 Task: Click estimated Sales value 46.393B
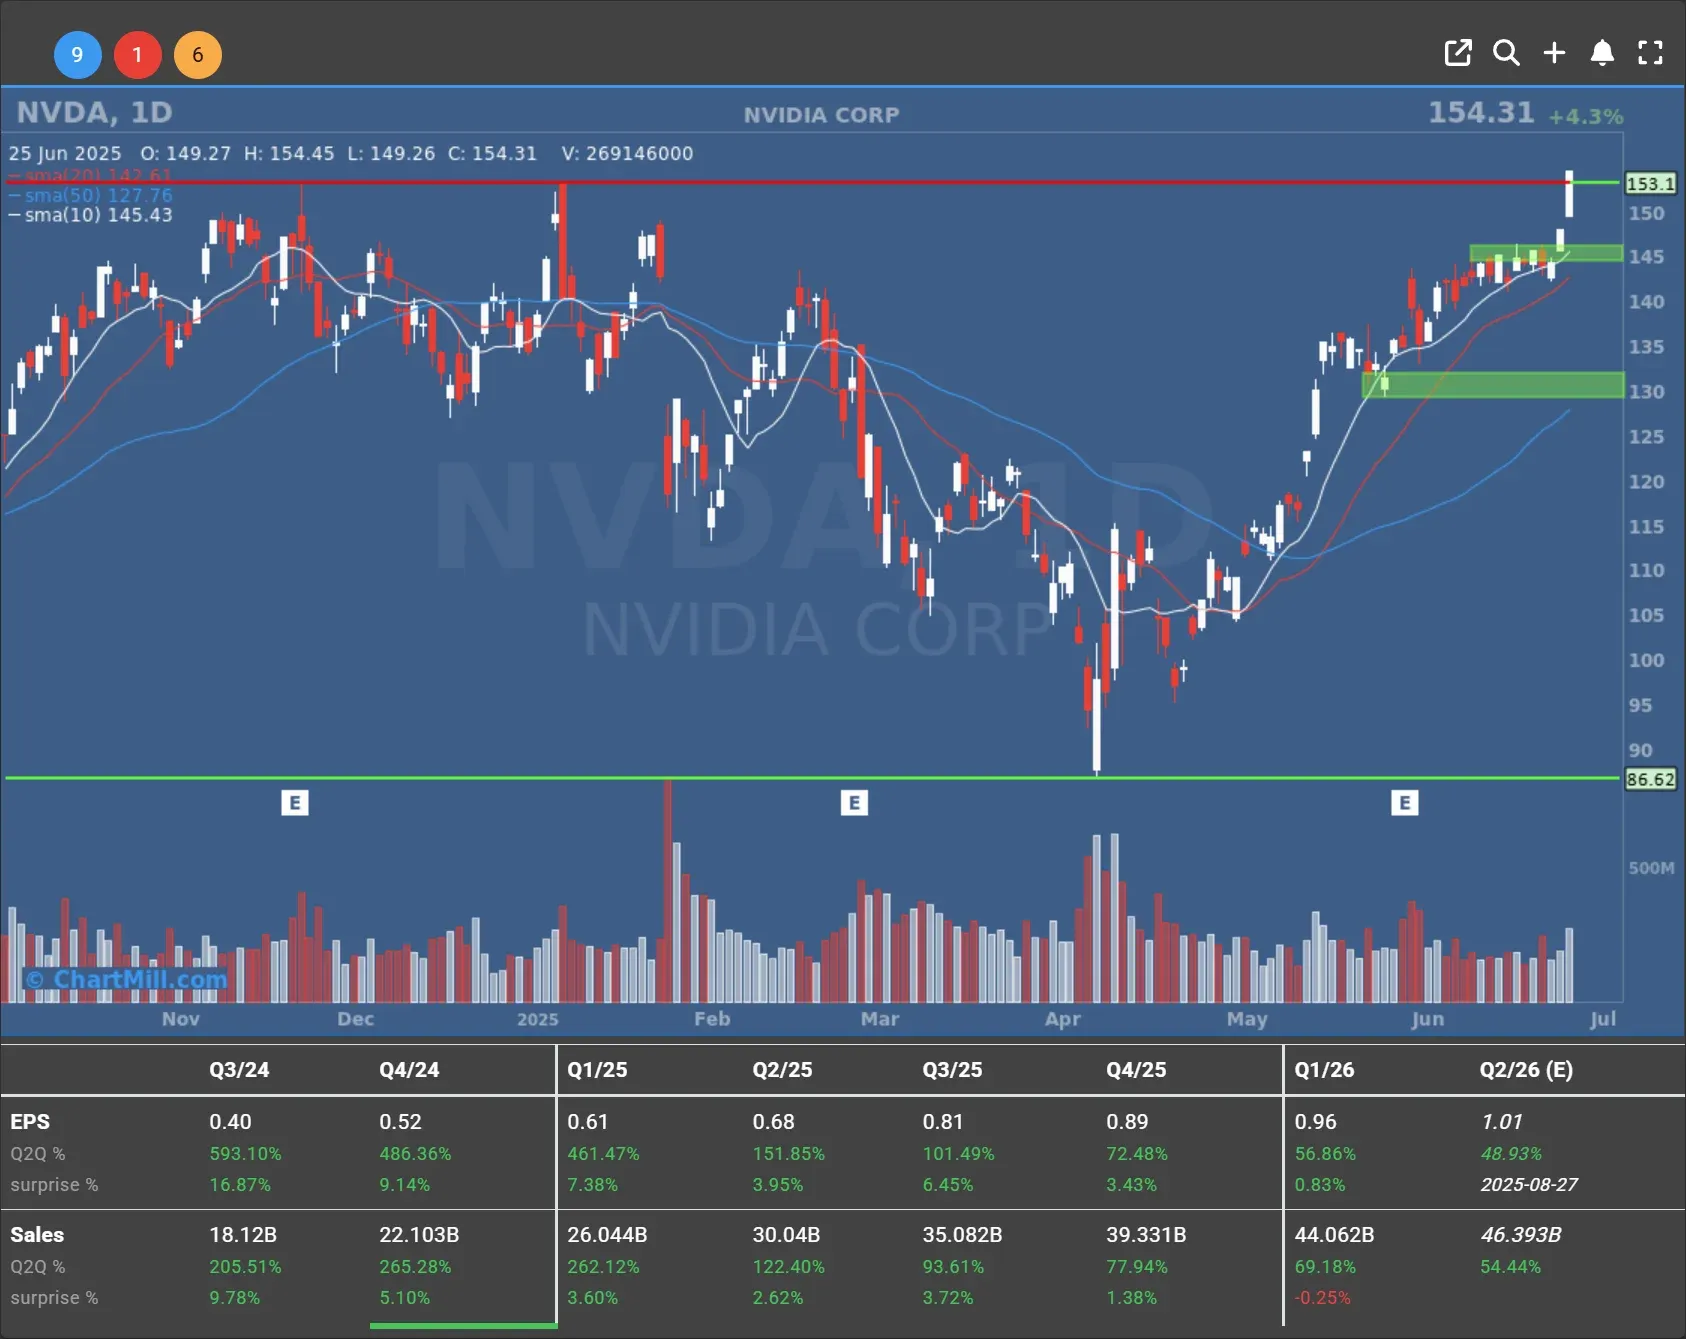tap(1521, 1235)
